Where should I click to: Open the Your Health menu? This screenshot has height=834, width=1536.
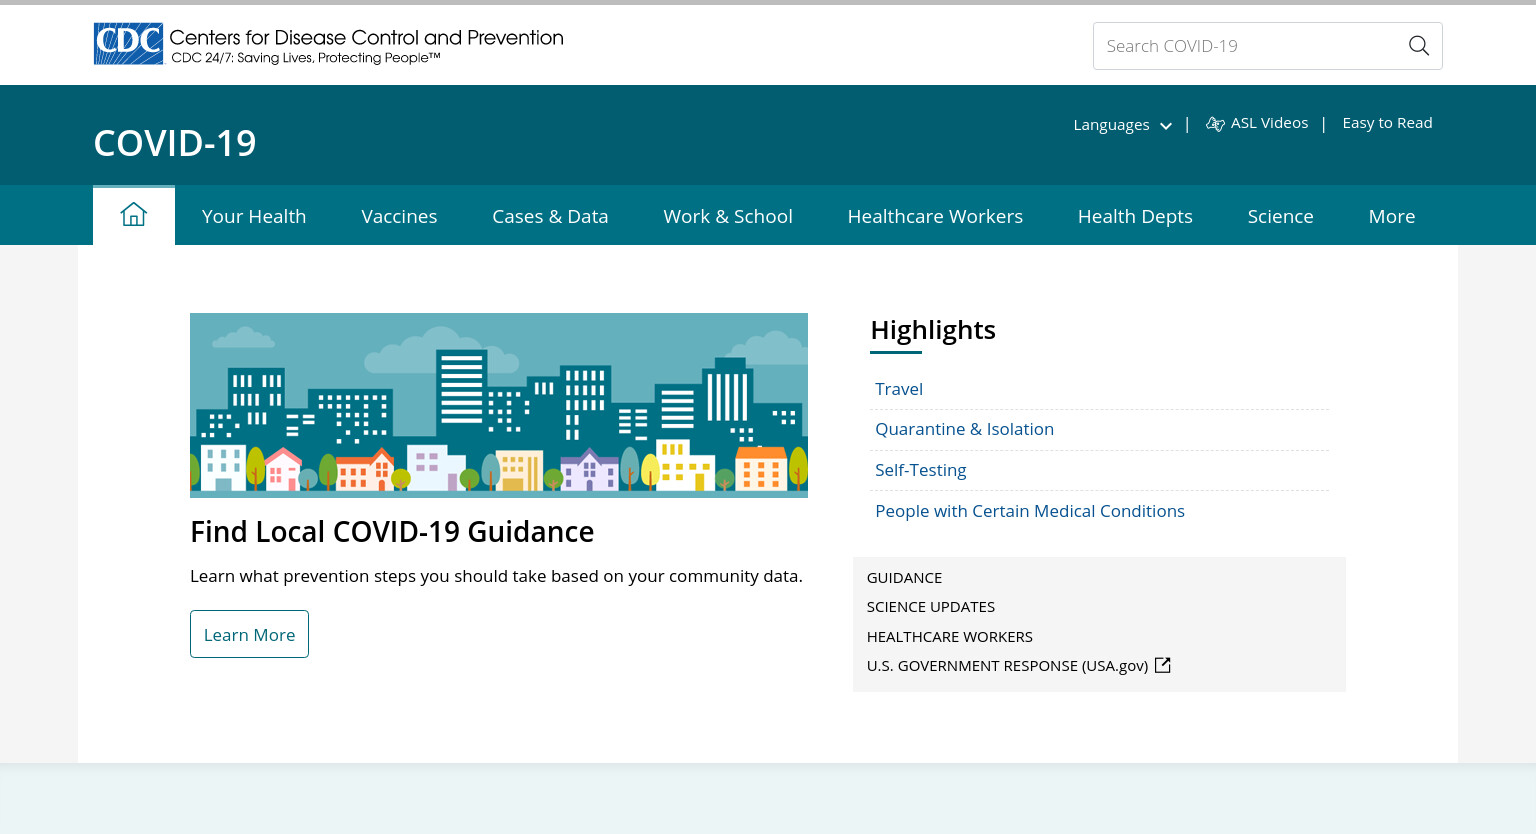coord(254,216)
